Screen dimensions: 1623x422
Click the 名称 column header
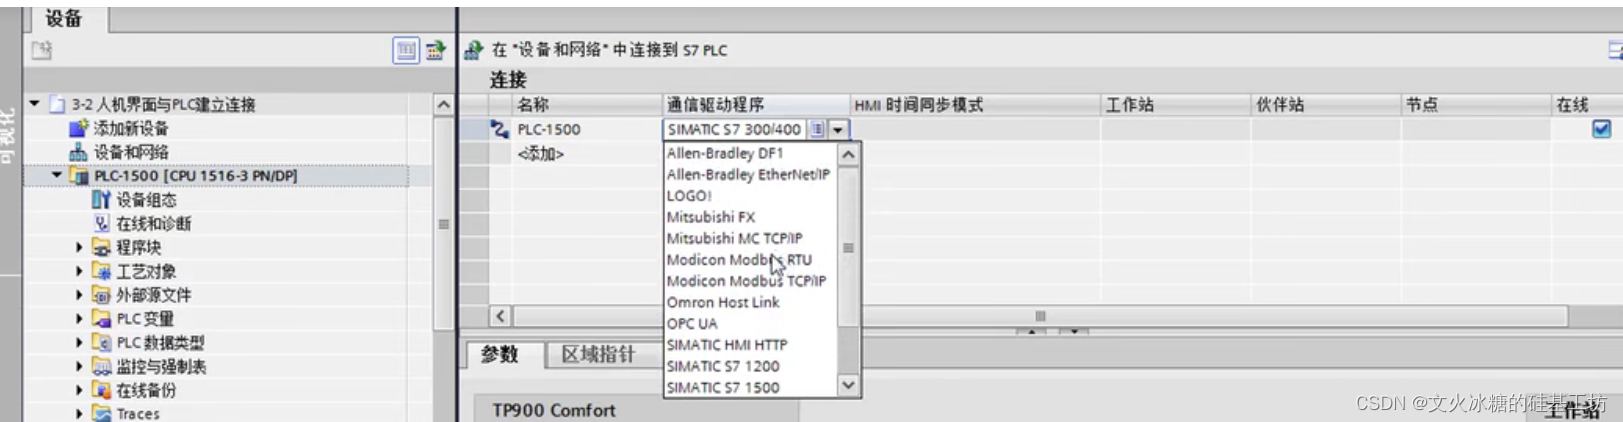(586, 104)
